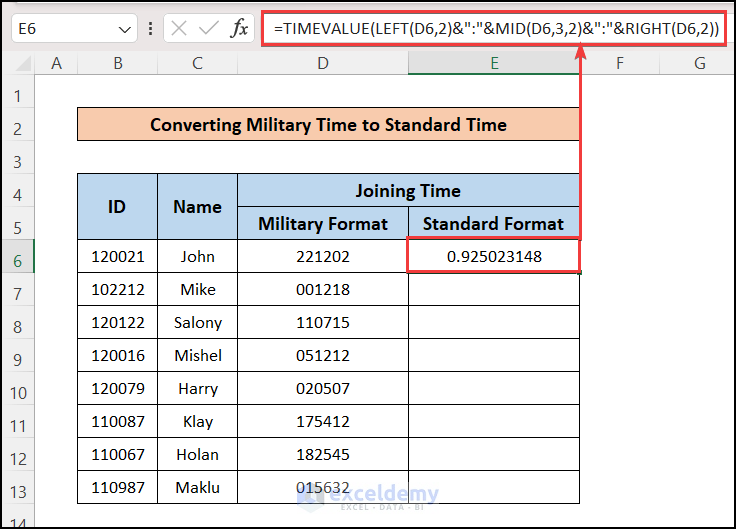The width and height of the screenshot is (736, 529).
Task: Click the Insert Function fx icon
Action: pos(239,29)
